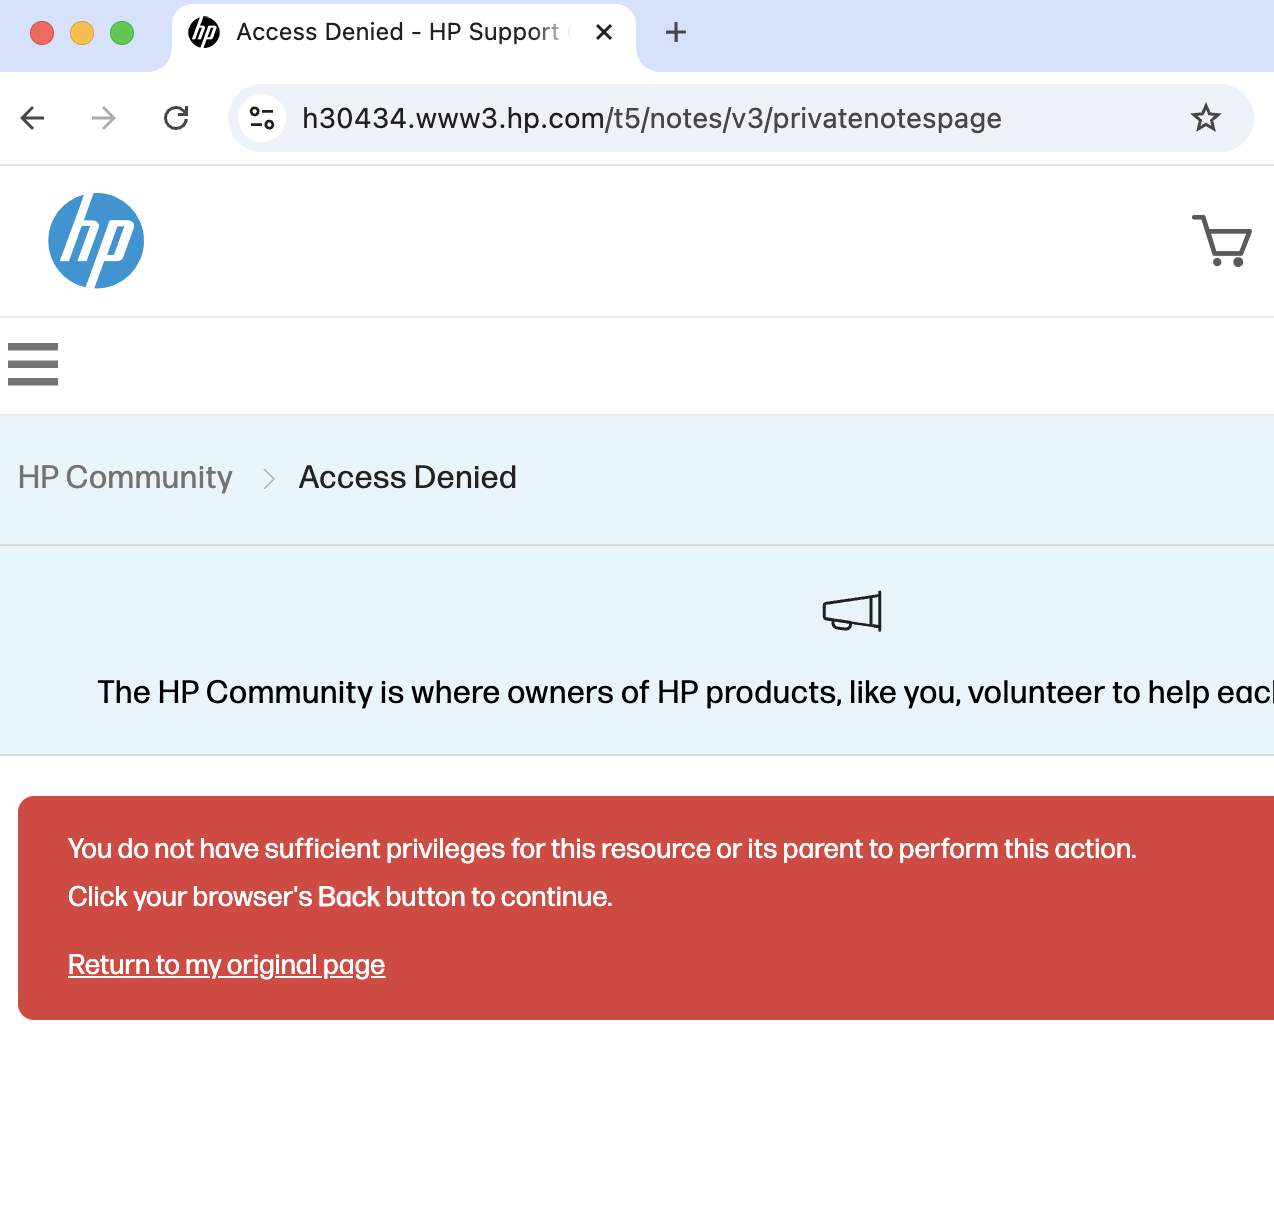1274x1212 pixels.
Task: Click the breadcrumb chevron separator
Action: click(267, 478)
